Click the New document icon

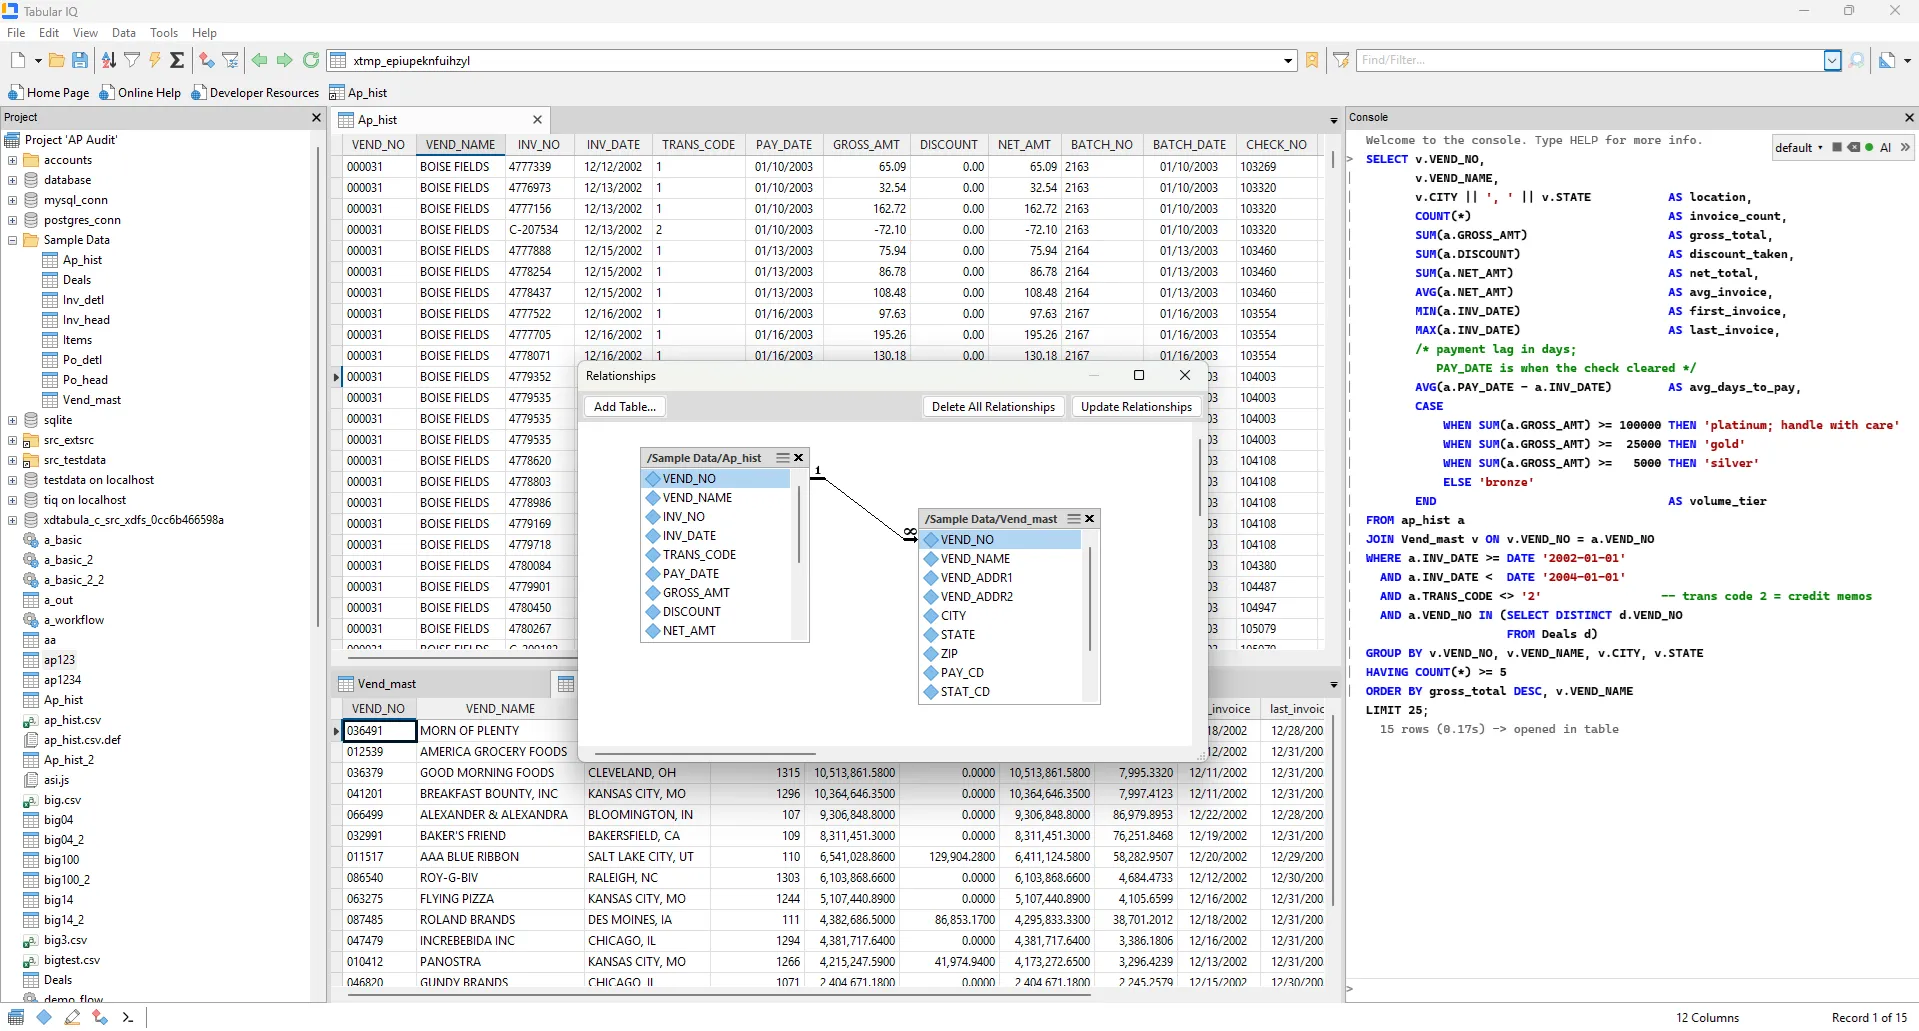click(x=18, y=60)
